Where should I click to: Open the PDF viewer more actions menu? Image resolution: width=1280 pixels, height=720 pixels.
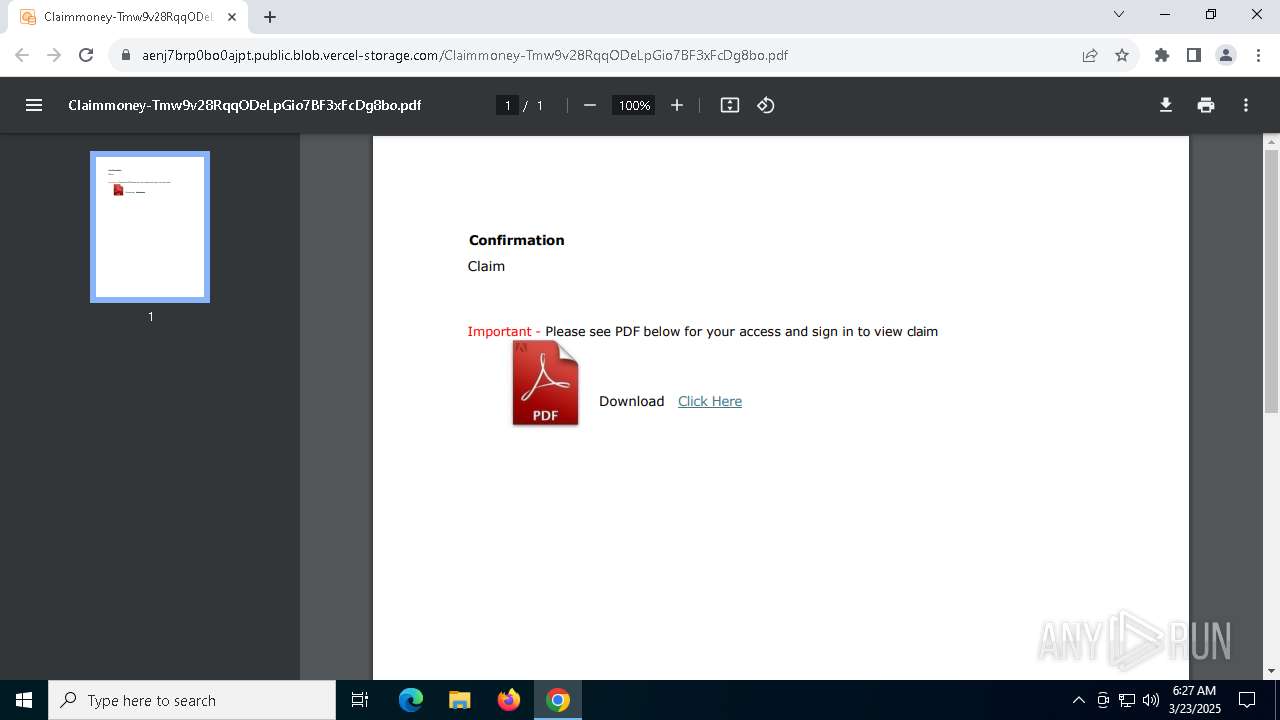click(x=1246, y=105)
